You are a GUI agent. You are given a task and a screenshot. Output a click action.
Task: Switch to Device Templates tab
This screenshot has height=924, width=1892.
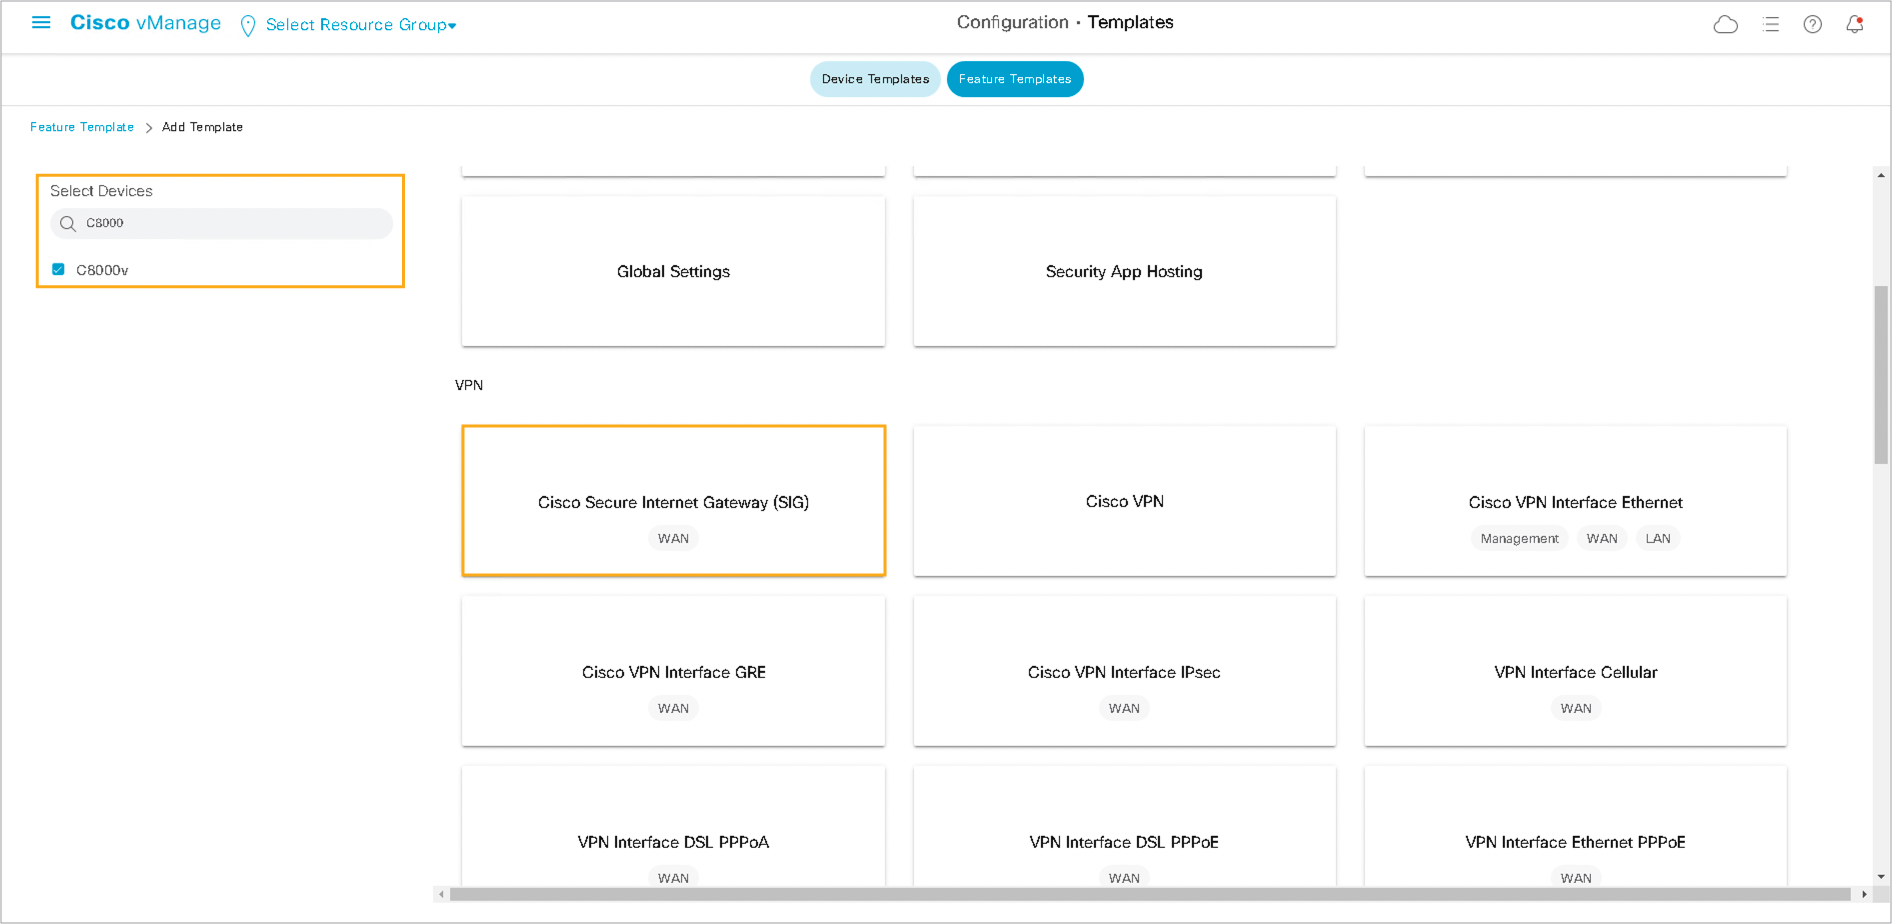875,79
